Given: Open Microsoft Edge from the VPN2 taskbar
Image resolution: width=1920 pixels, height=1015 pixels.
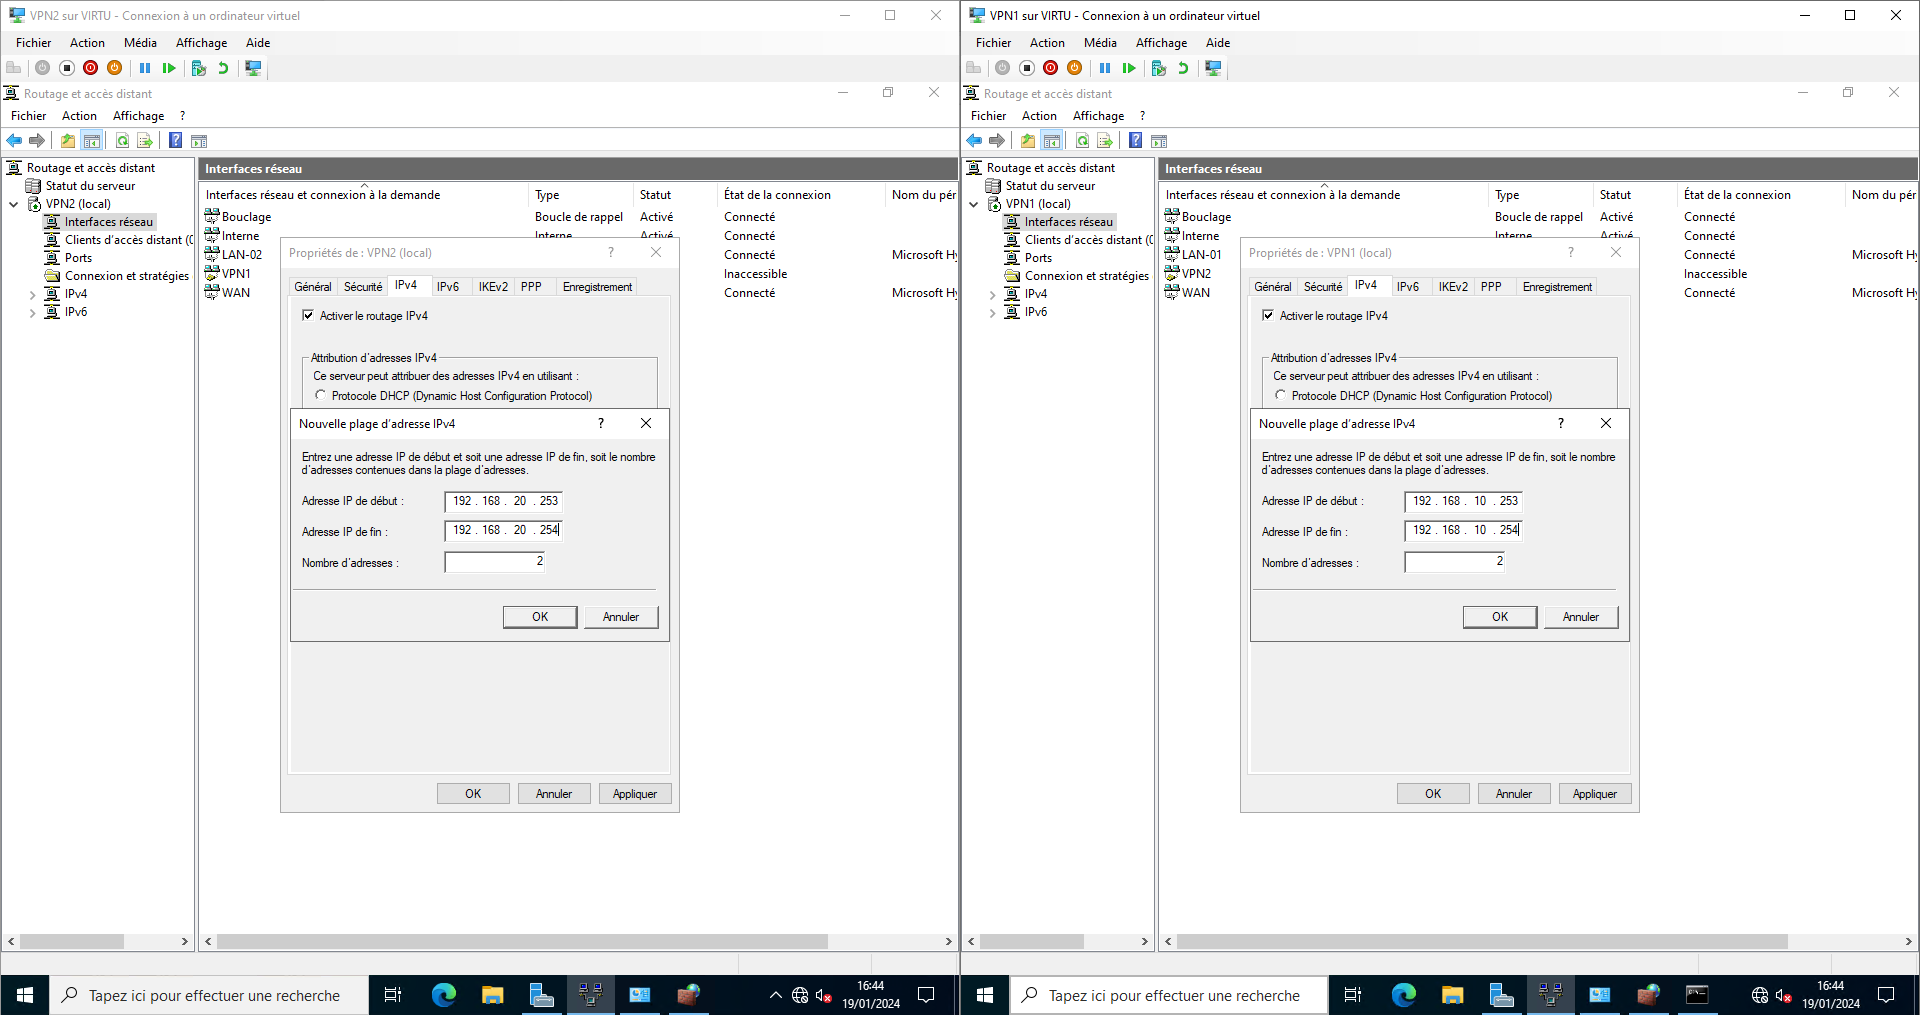Looking at the screenshot, I should 443,995.
